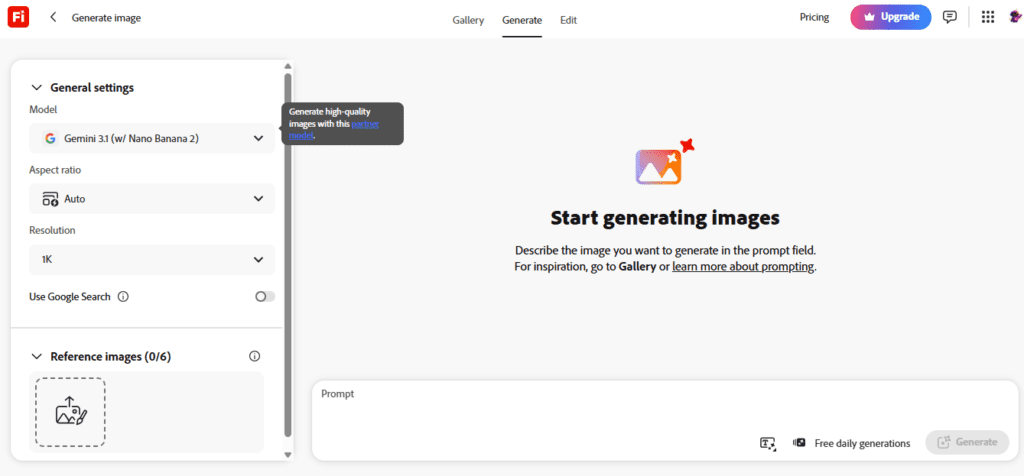
Task: Open the Model dropdown Gemini 3.1
Action: click(152, 138)
